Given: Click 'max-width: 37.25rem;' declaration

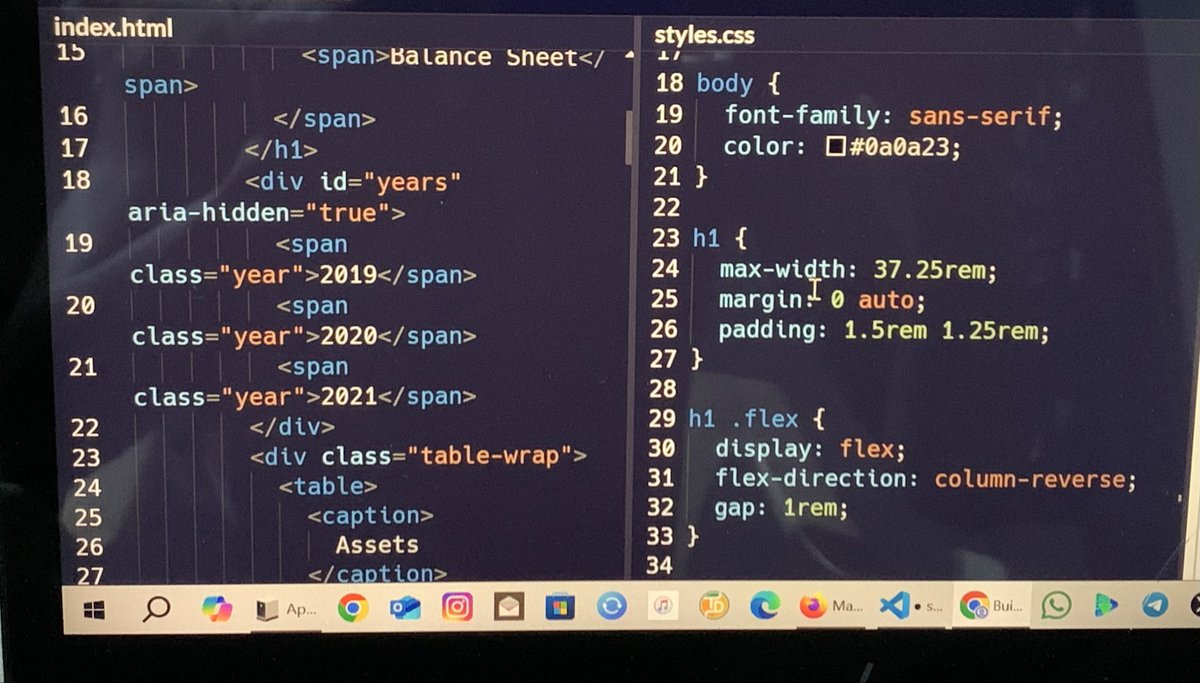Looking at the screenshot, I should [x=858, y=270].
